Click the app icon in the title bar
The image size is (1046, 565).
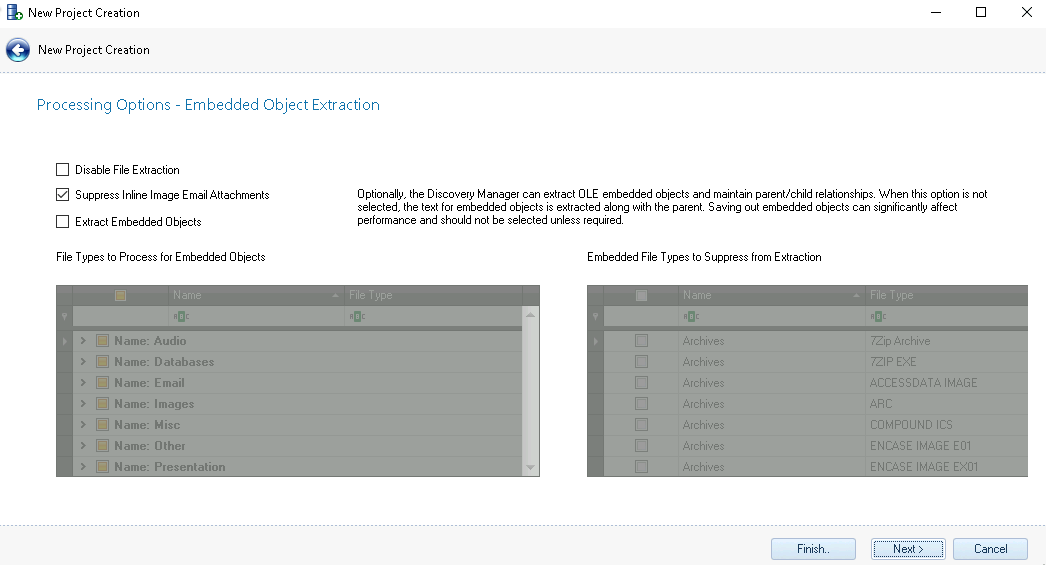pyautogui.click(x=15, y=13)
